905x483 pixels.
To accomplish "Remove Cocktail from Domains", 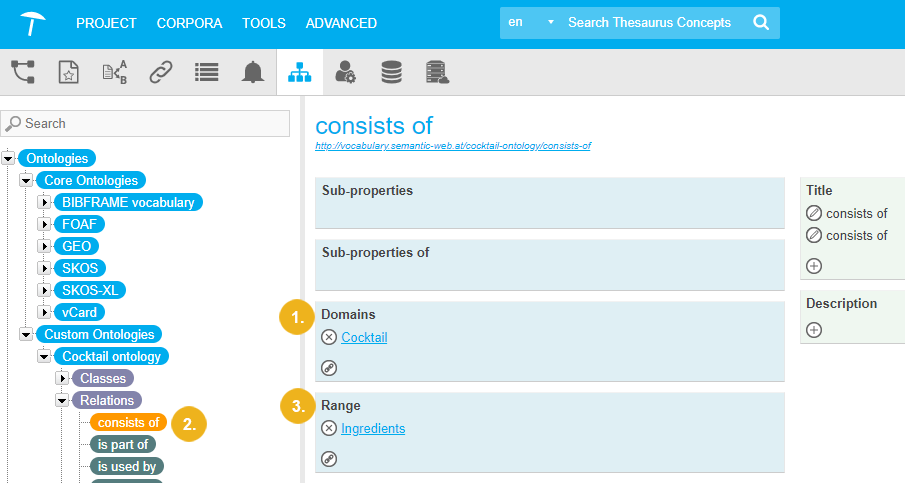I will [x=330, y=338].
